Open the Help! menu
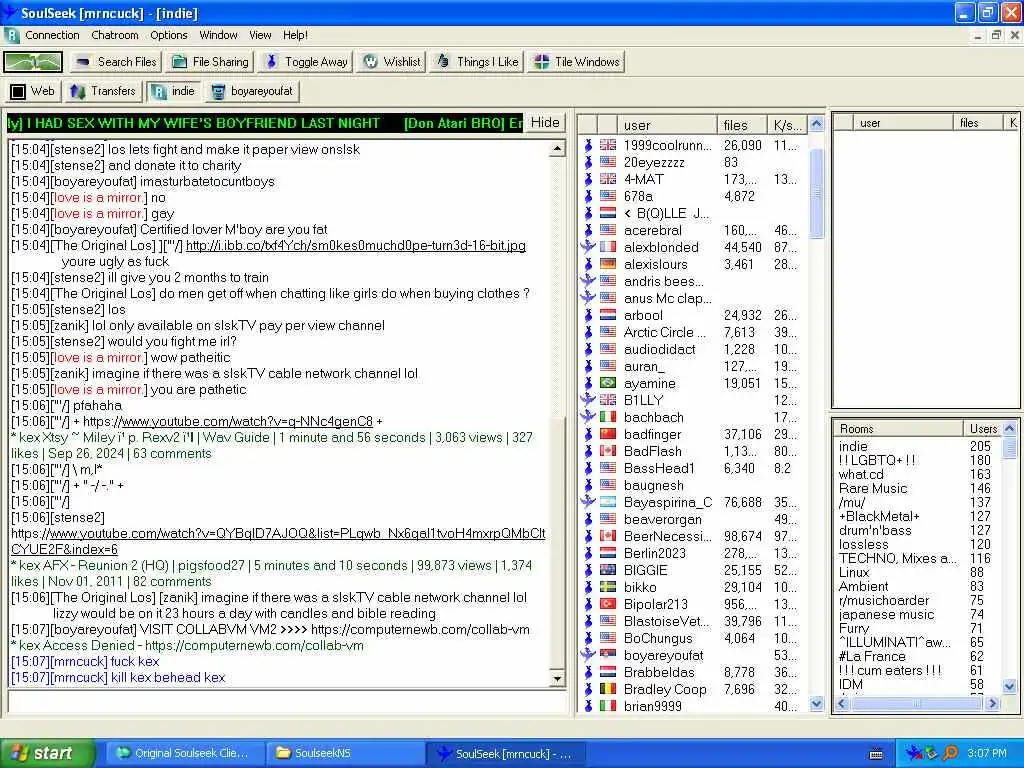The image size is (1024, 768). (x=295, y=35)
